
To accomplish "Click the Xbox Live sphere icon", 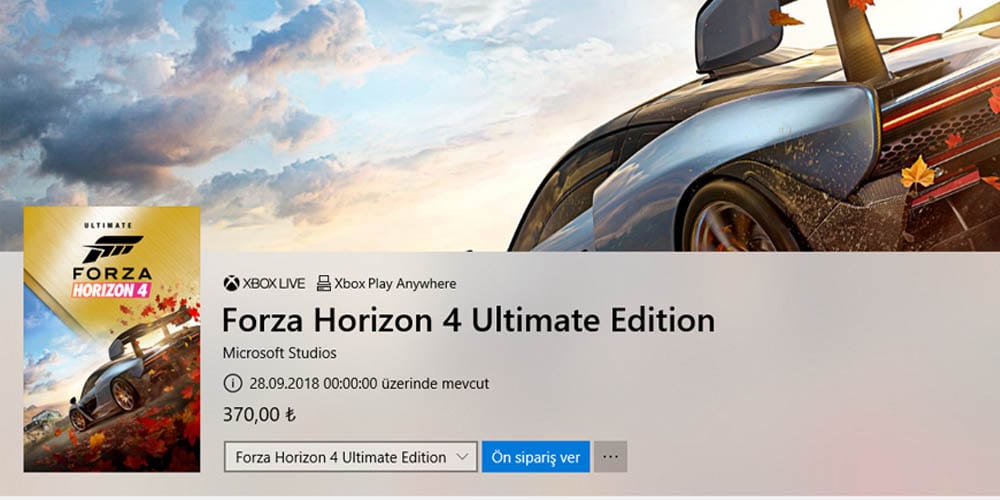I will [x=232, y=283].
